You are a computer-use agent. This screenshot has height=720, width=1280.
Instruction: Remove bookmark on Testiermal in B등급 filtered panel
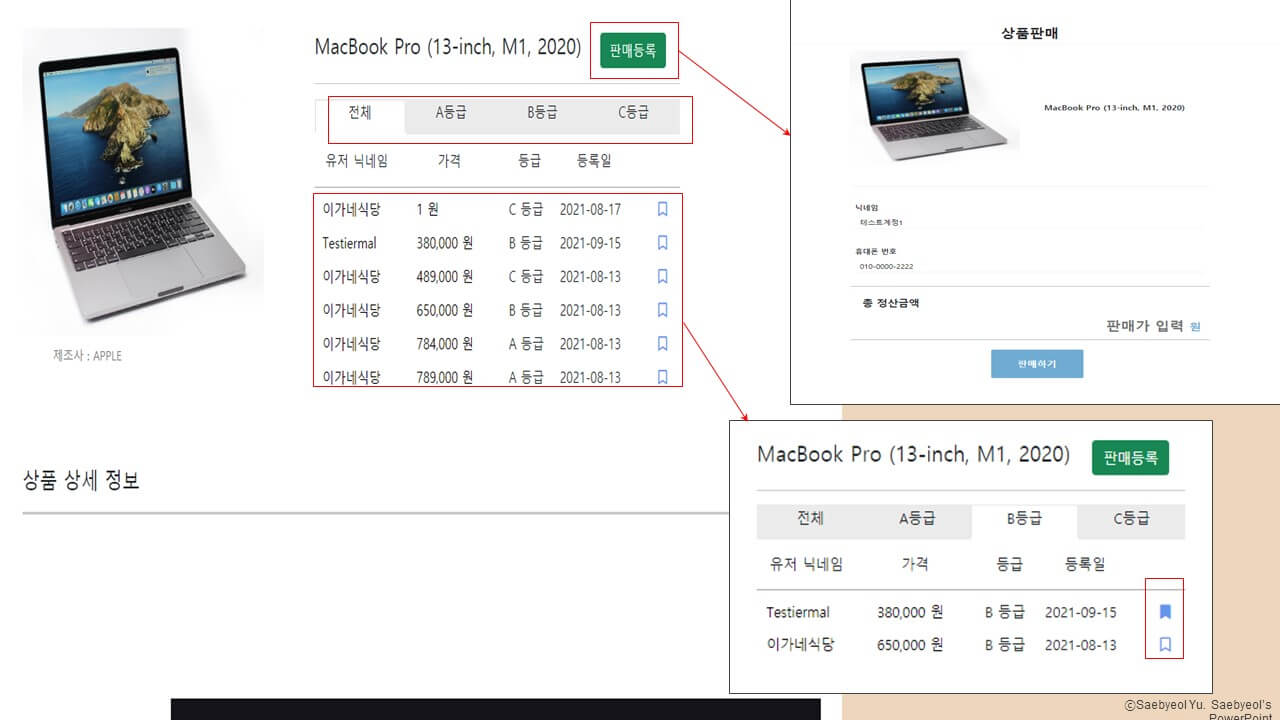click(1165, 612)
